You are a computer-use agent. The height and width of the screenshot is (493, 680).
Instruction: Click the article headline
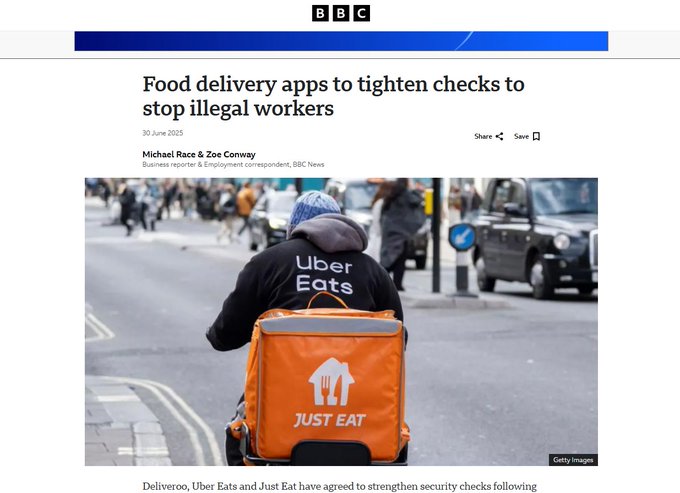click(333, 96)
